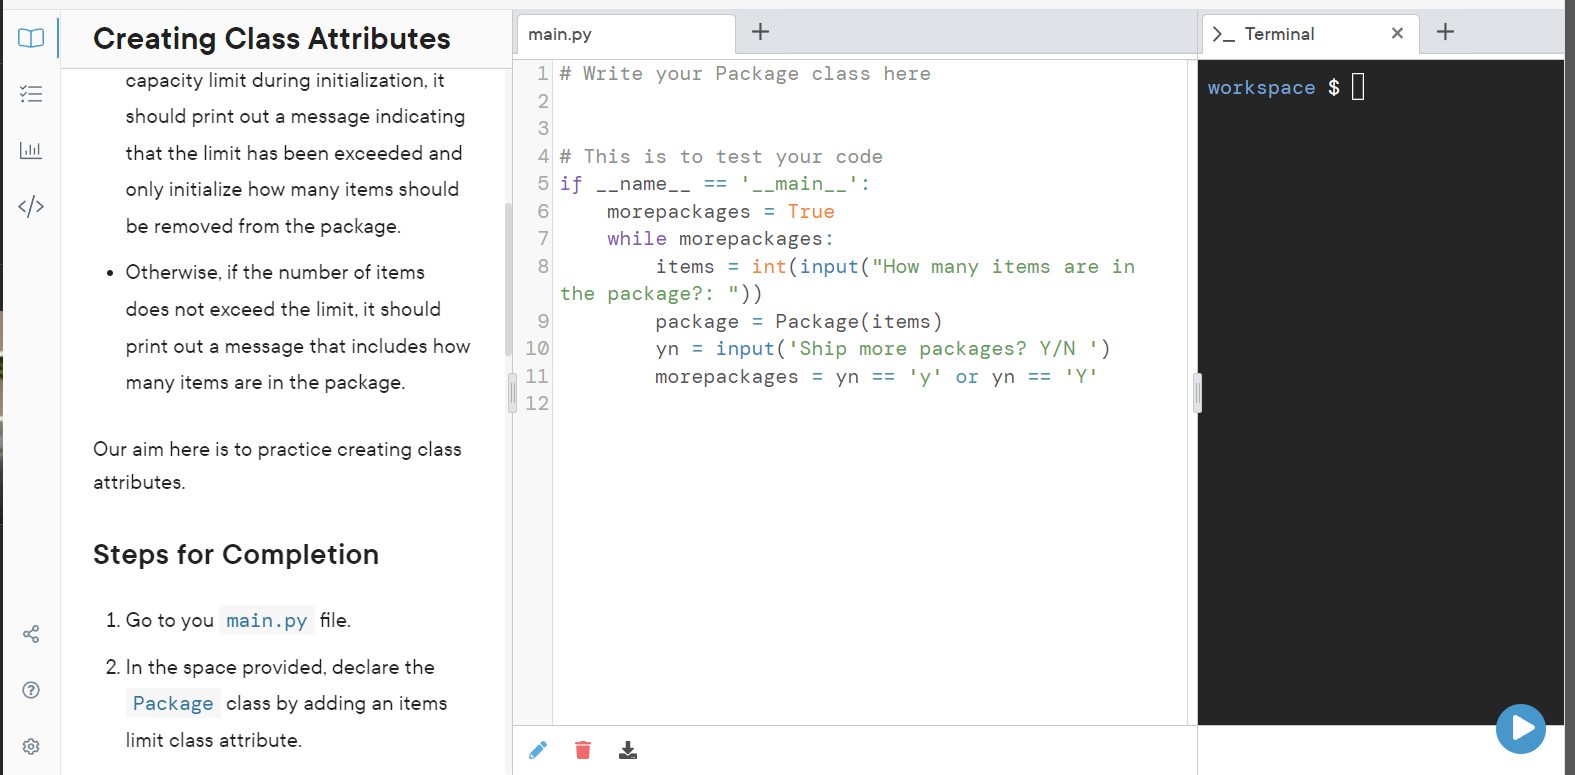
Task: Click the share icon in left sidebar
Action: click(31, 634)
